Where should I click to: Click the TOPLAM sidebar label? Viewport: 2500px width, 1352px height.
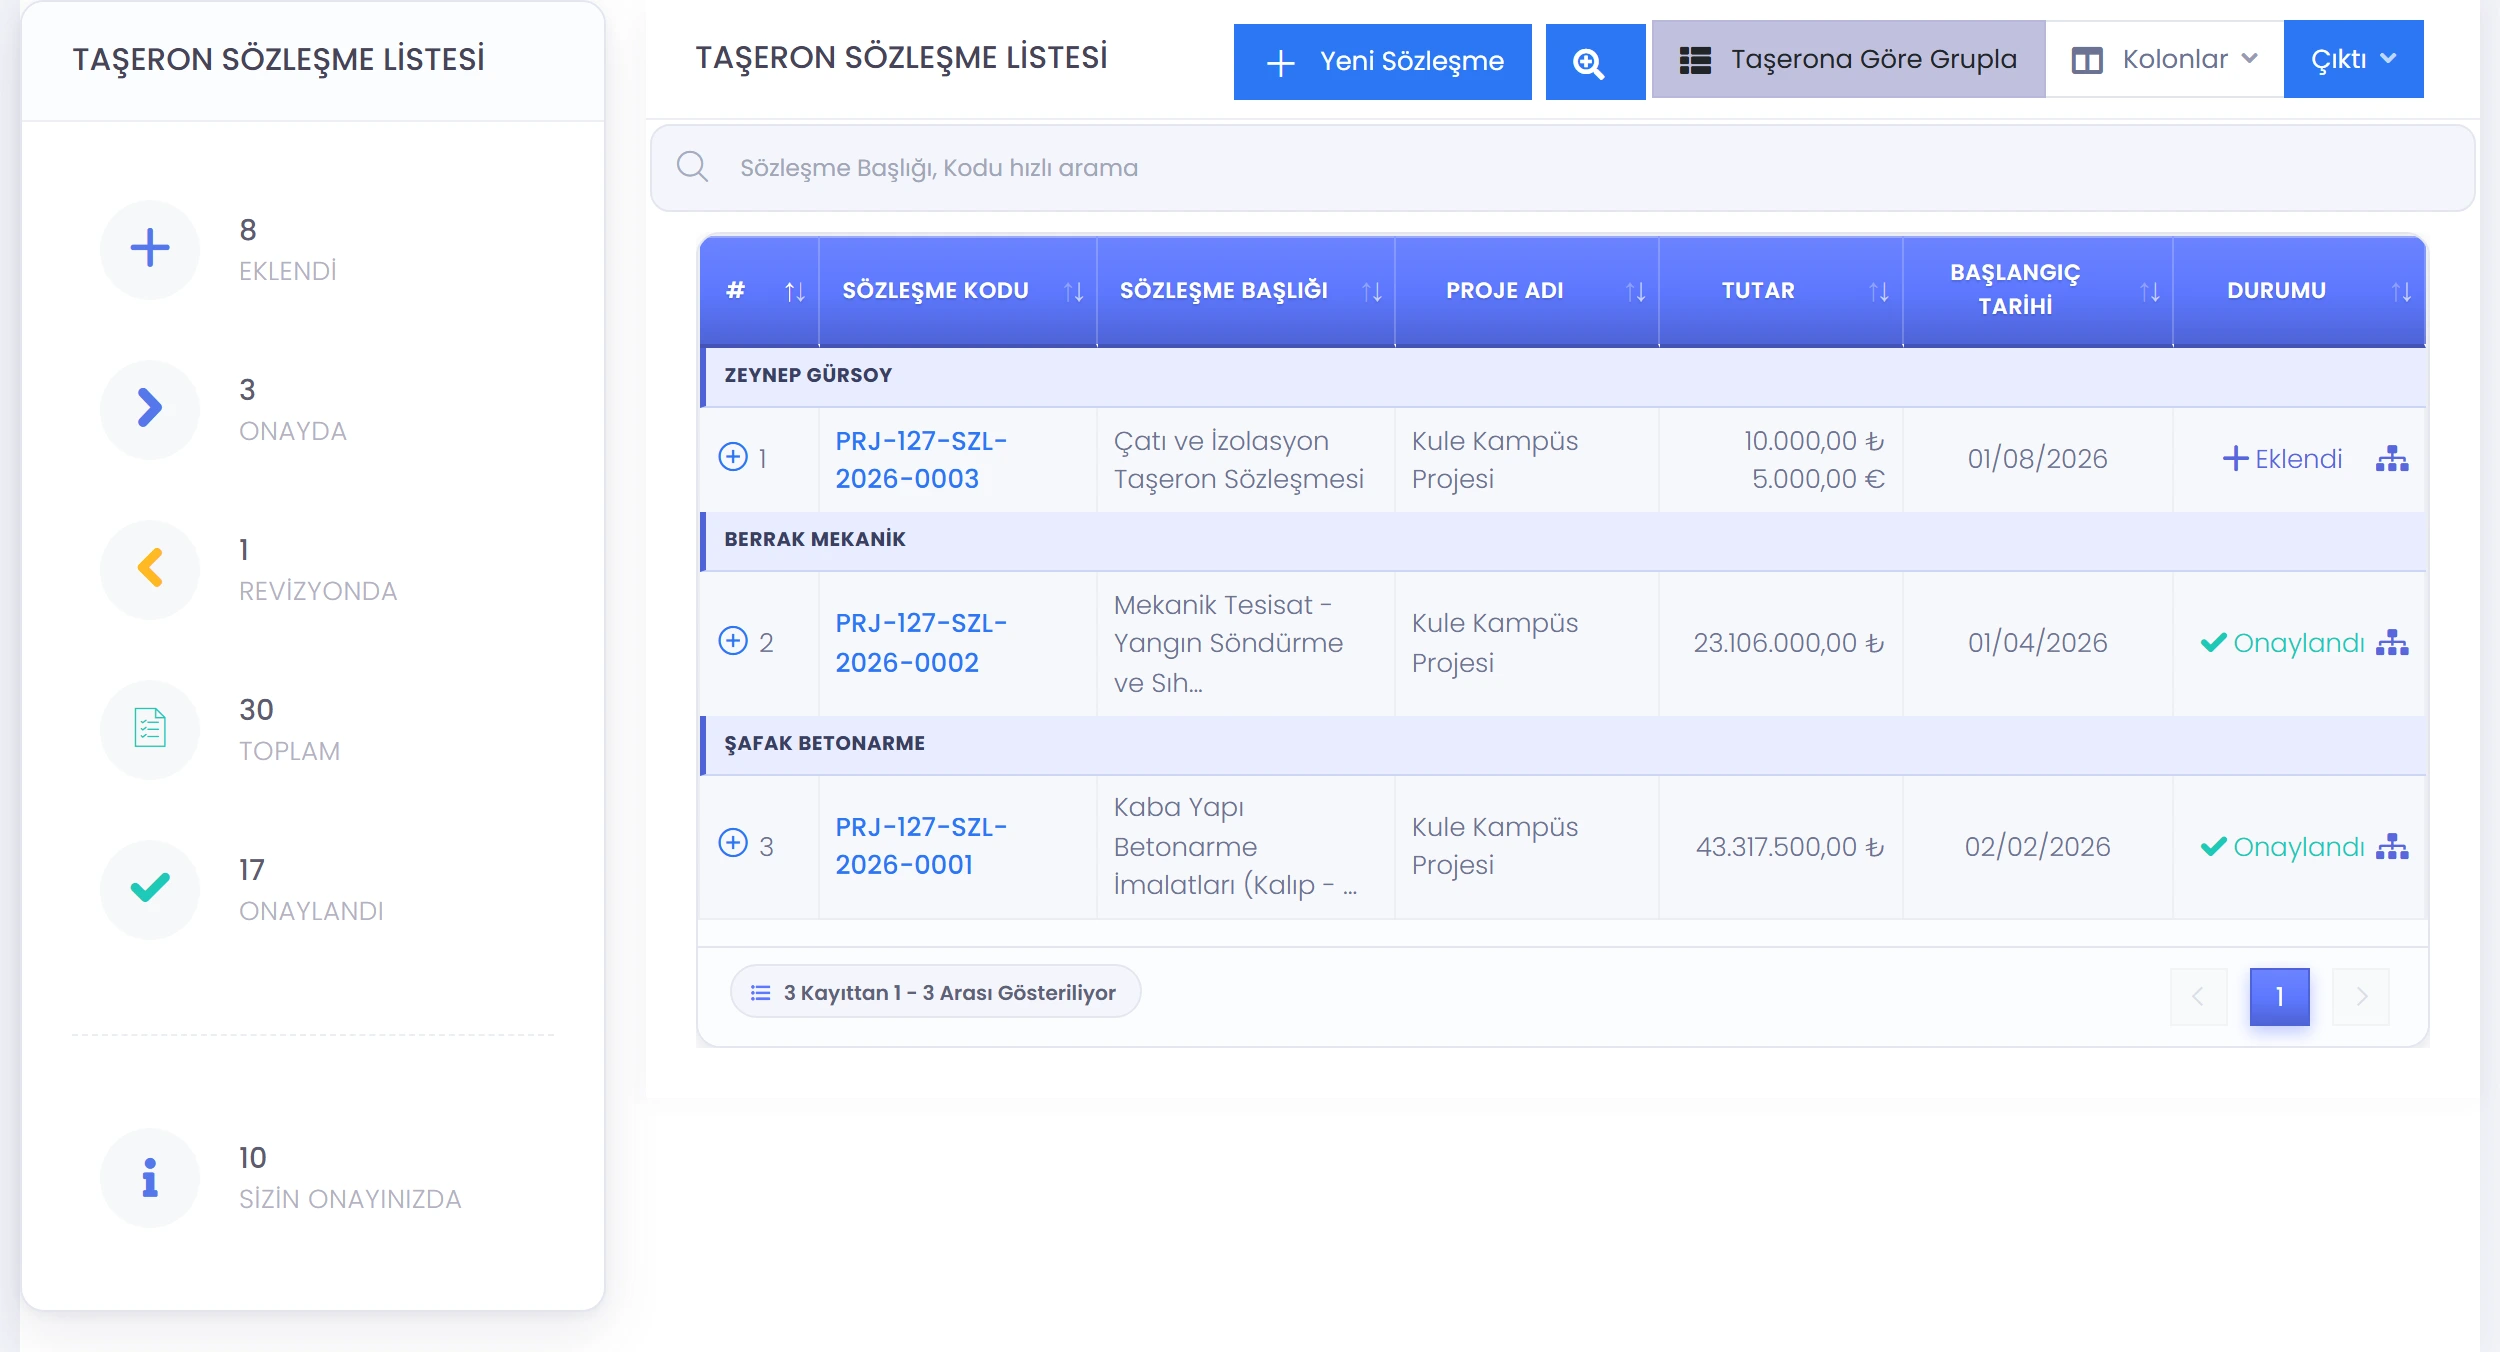[x=290, y=751]
